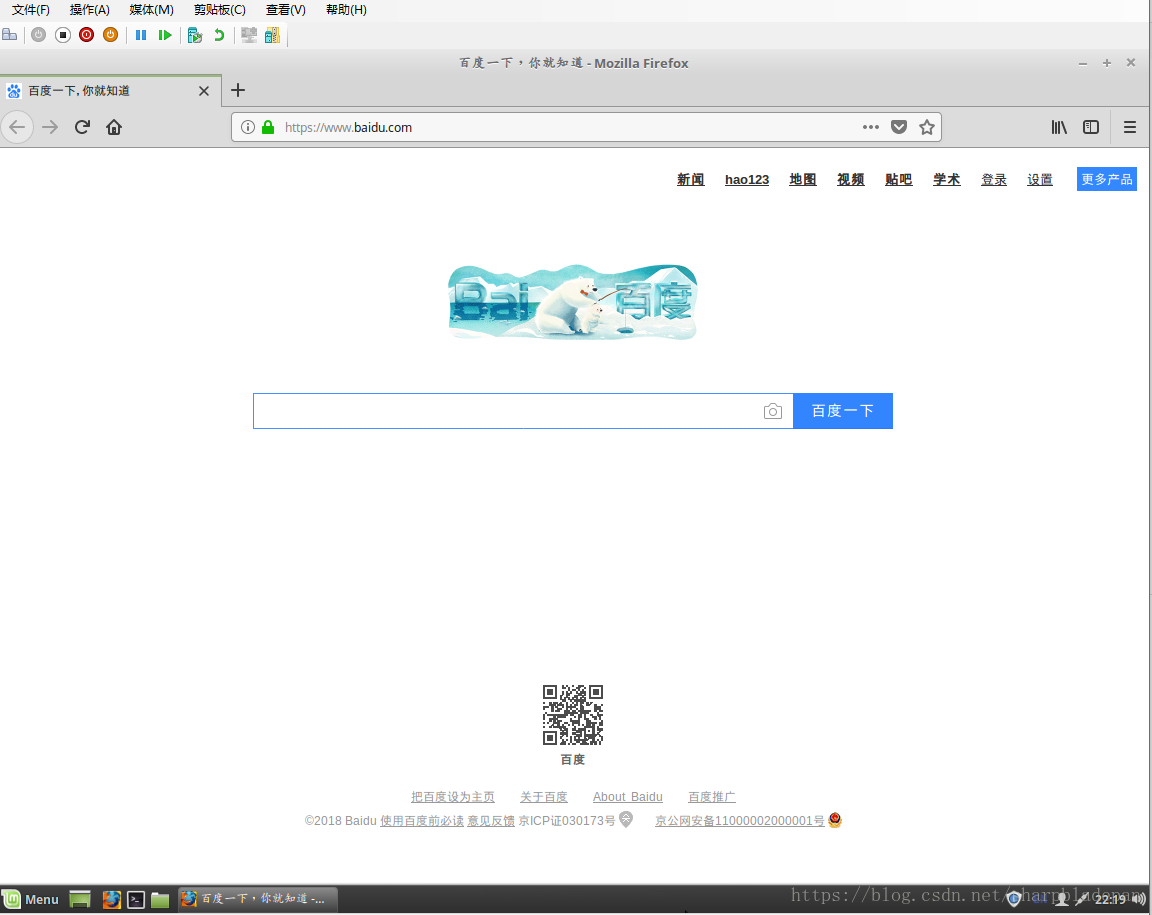Pause the virtual machine with blue pause icon
This screenshot has width=1152, height=915.
[141, 35]
